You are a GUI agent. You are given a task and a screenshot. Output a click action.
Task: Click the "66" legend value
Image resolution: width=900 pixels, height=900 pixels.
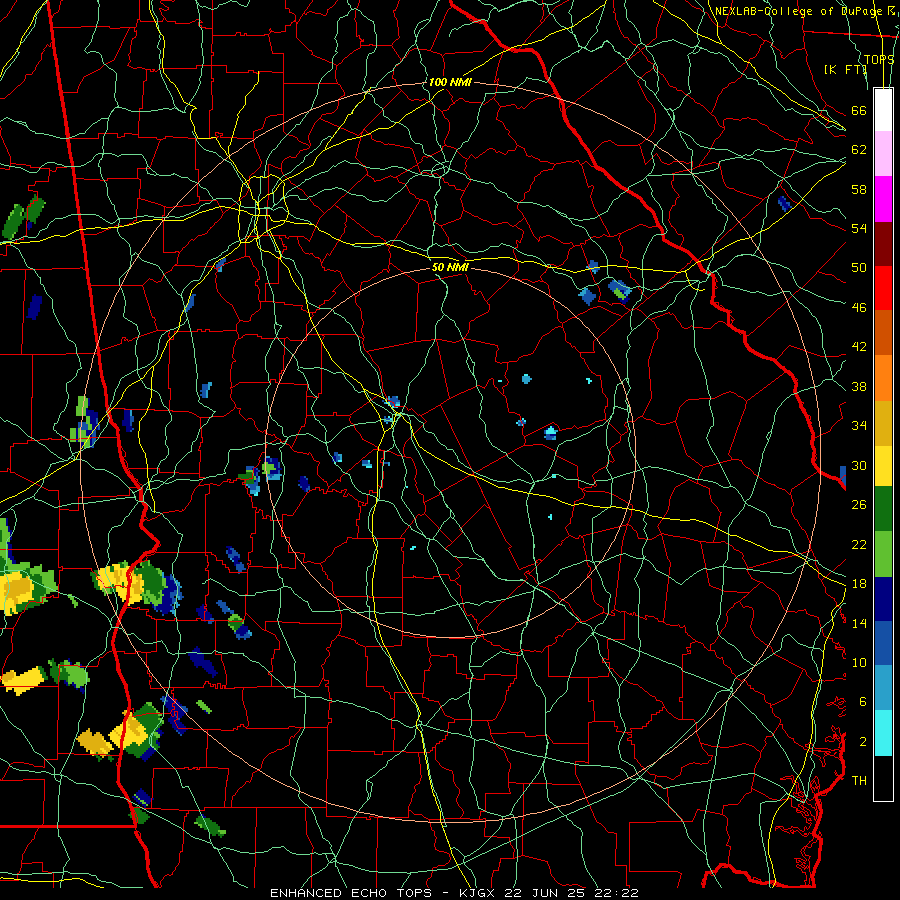tap(859, 111)
